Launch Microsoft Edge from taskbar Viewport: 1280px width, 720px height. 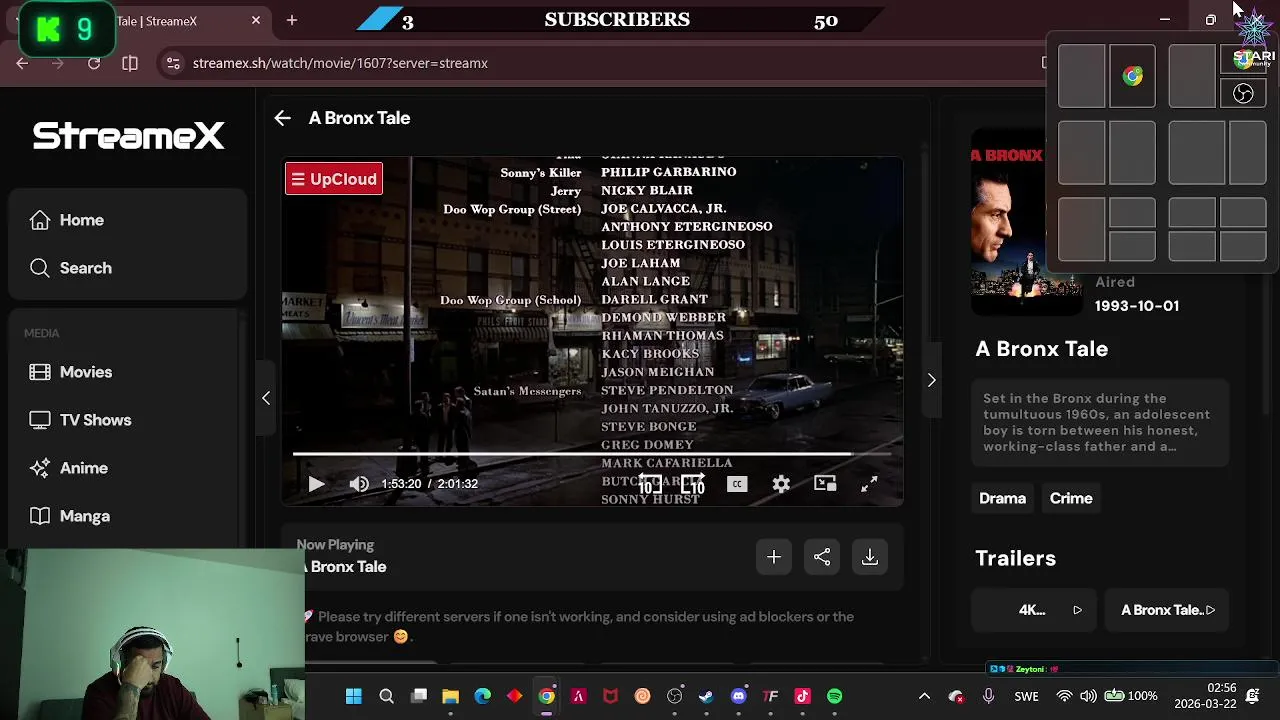tap(483, 696)
